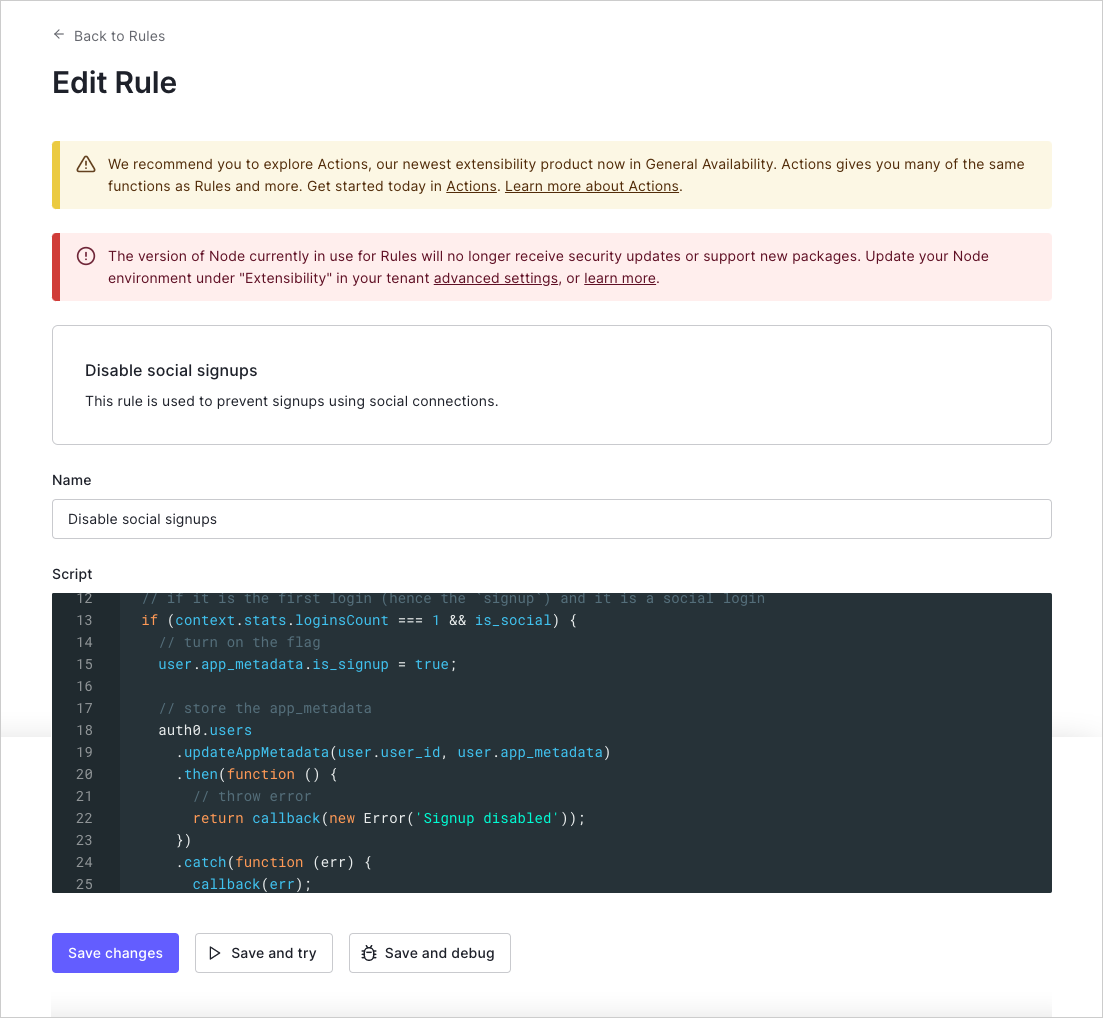
Task: Open the Actions link in the recommendation banner
Action: (471, 186)
